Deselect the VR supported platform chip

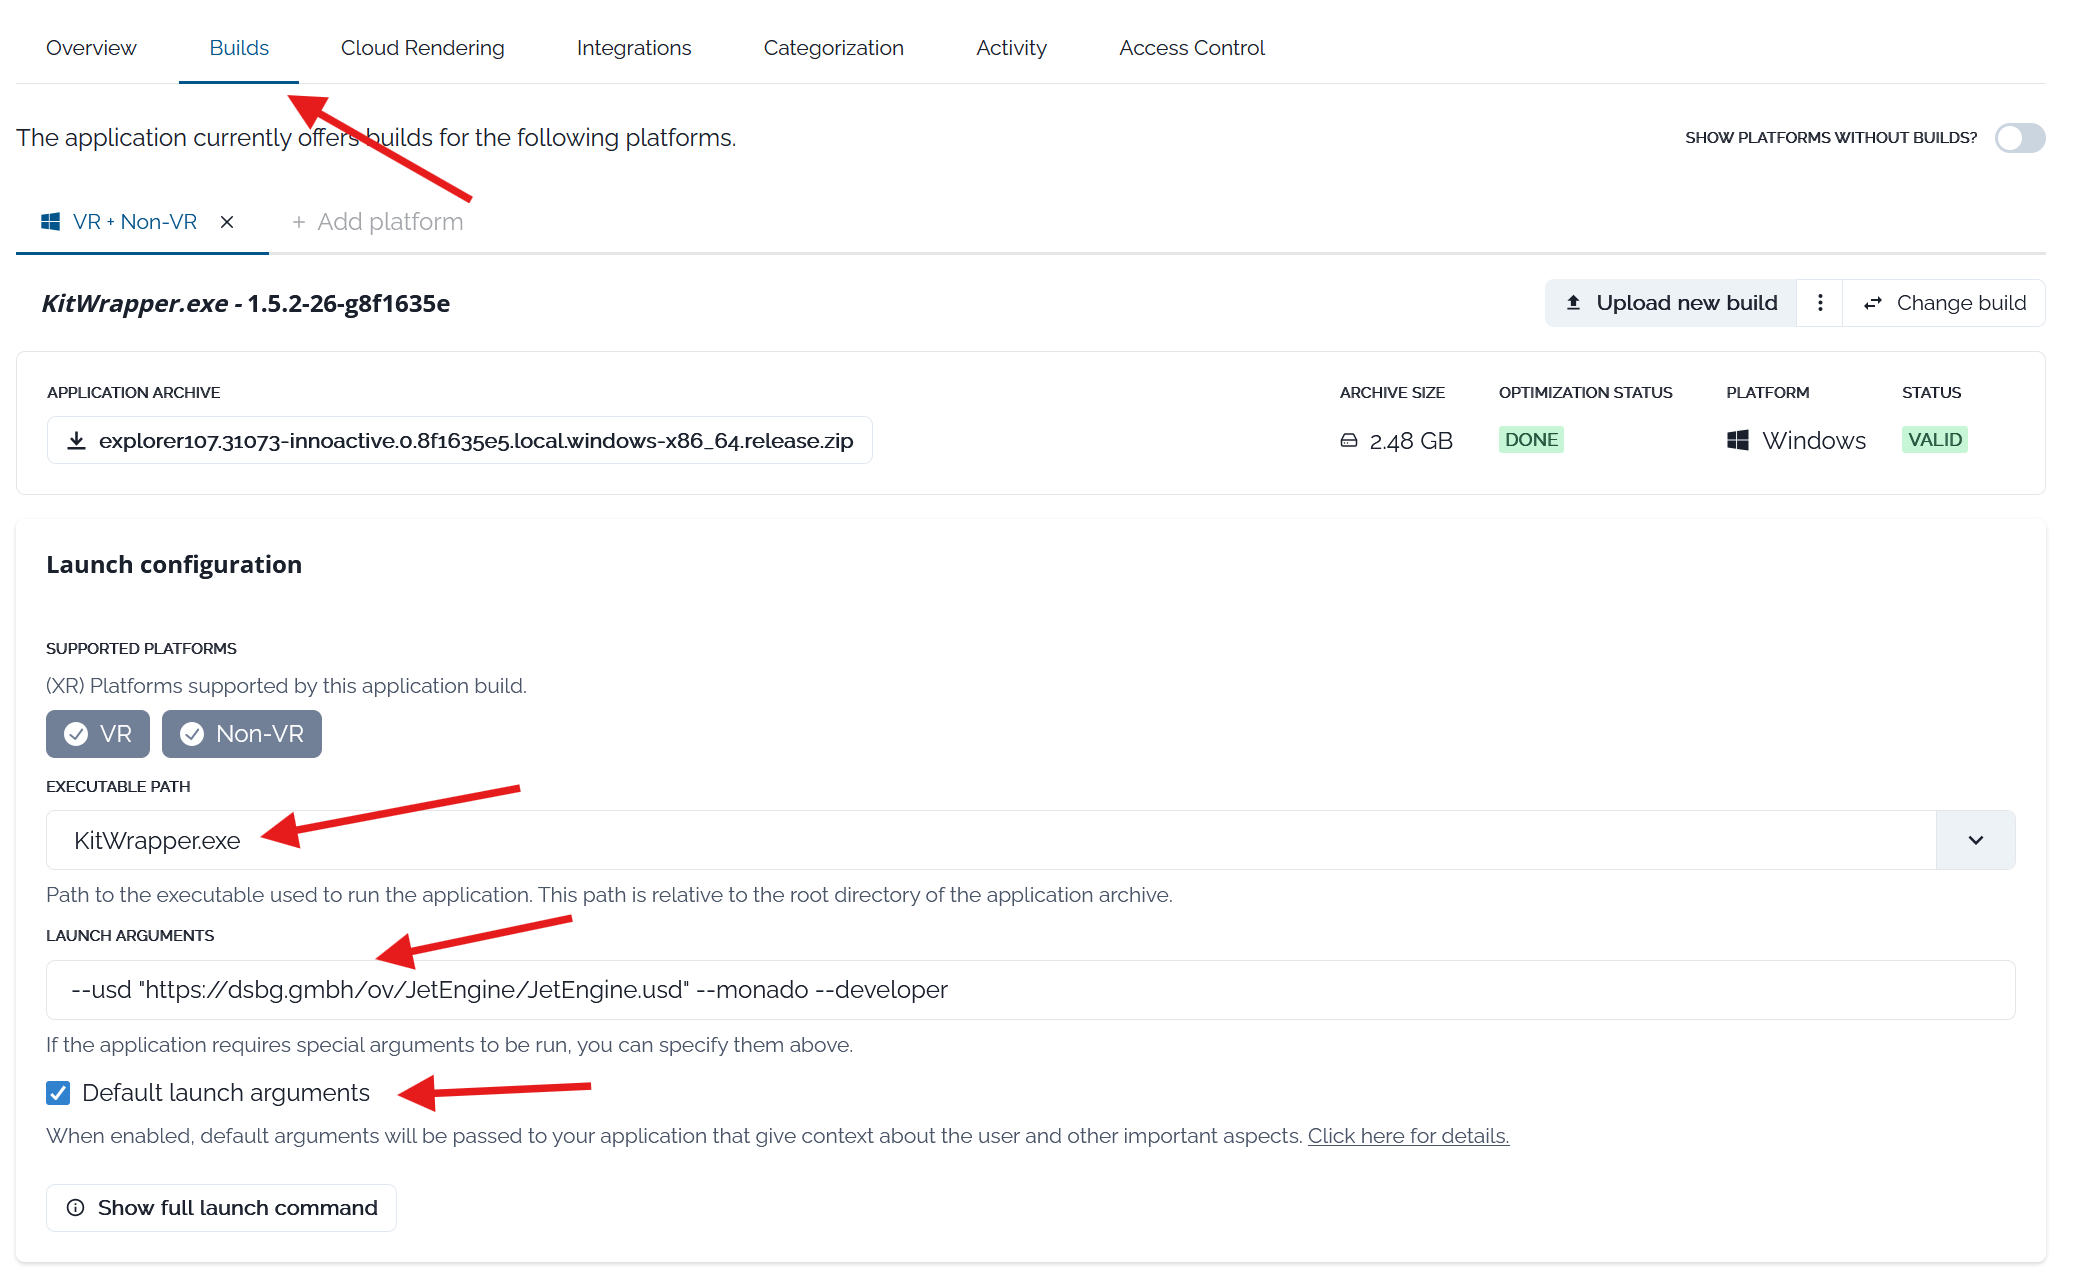(98, 734)
